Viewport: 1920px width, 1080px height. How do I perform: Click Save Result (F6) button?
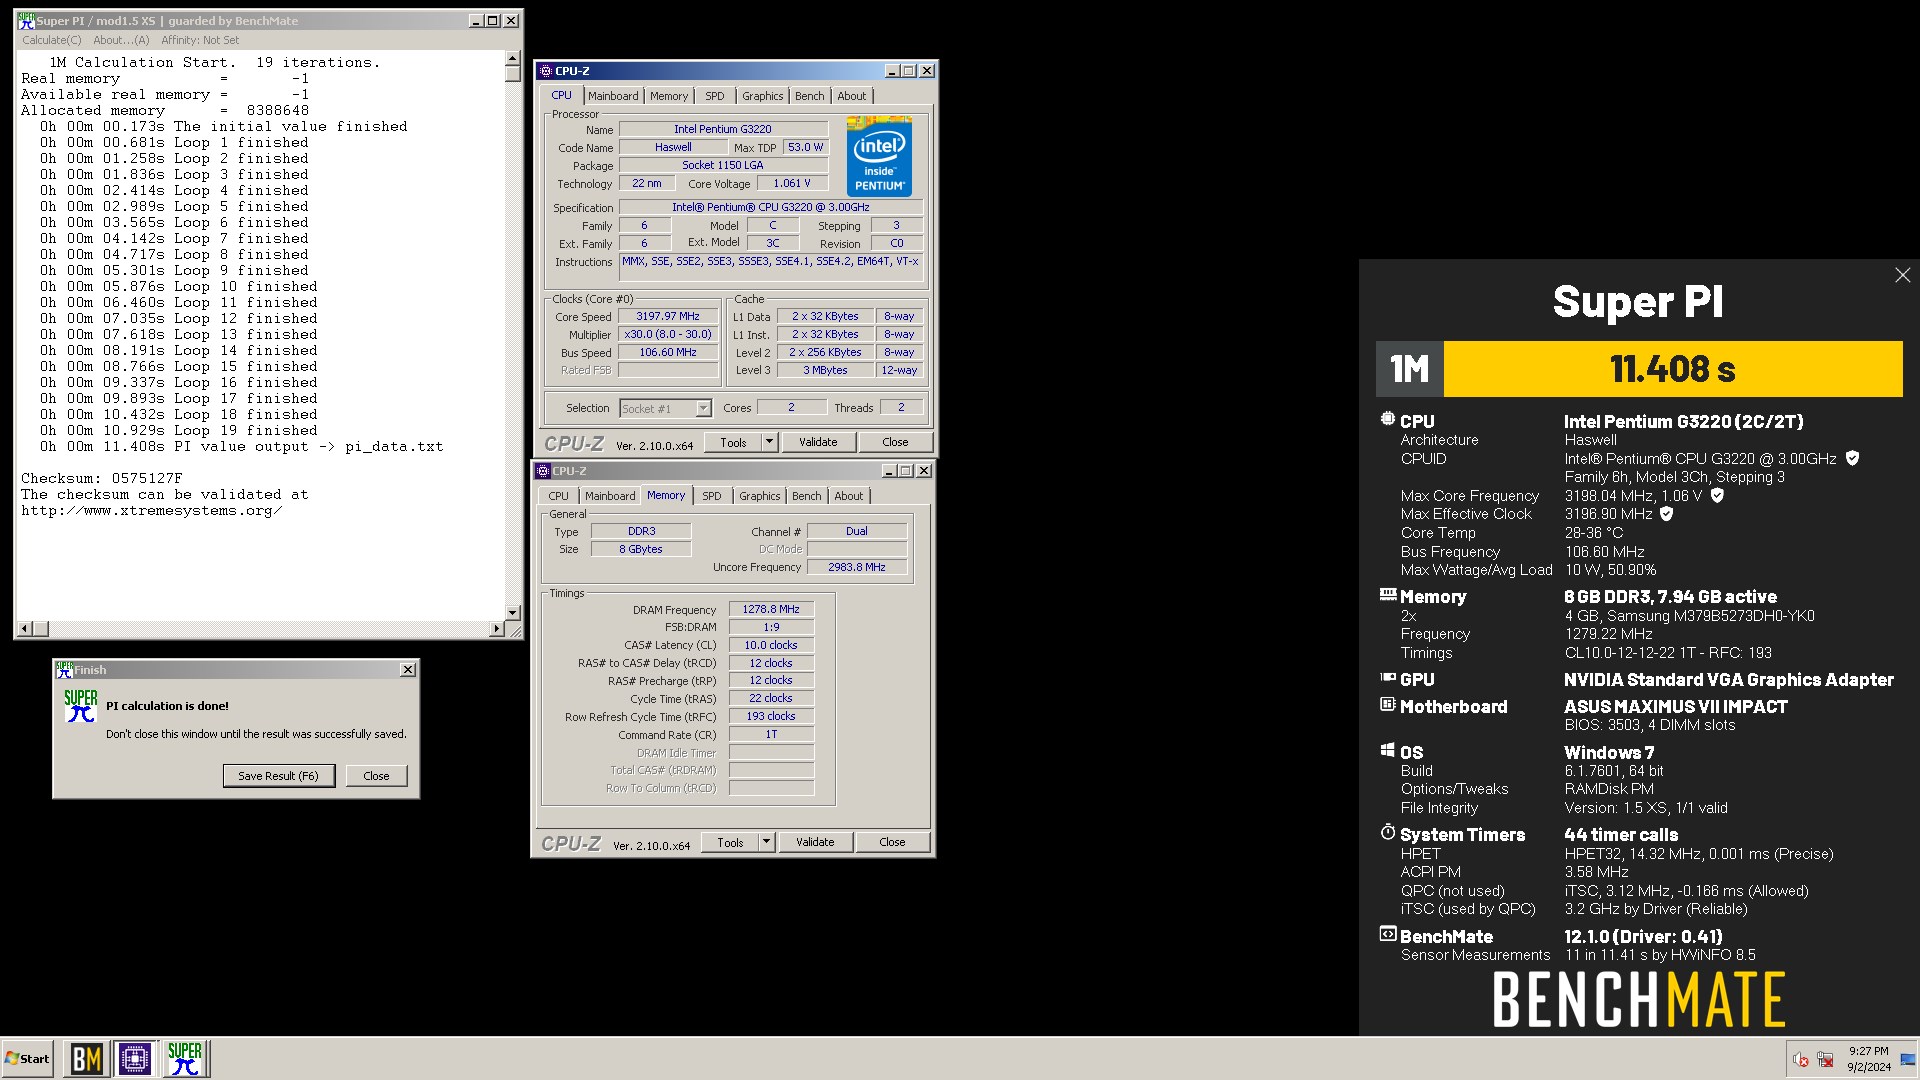[278, 776]
